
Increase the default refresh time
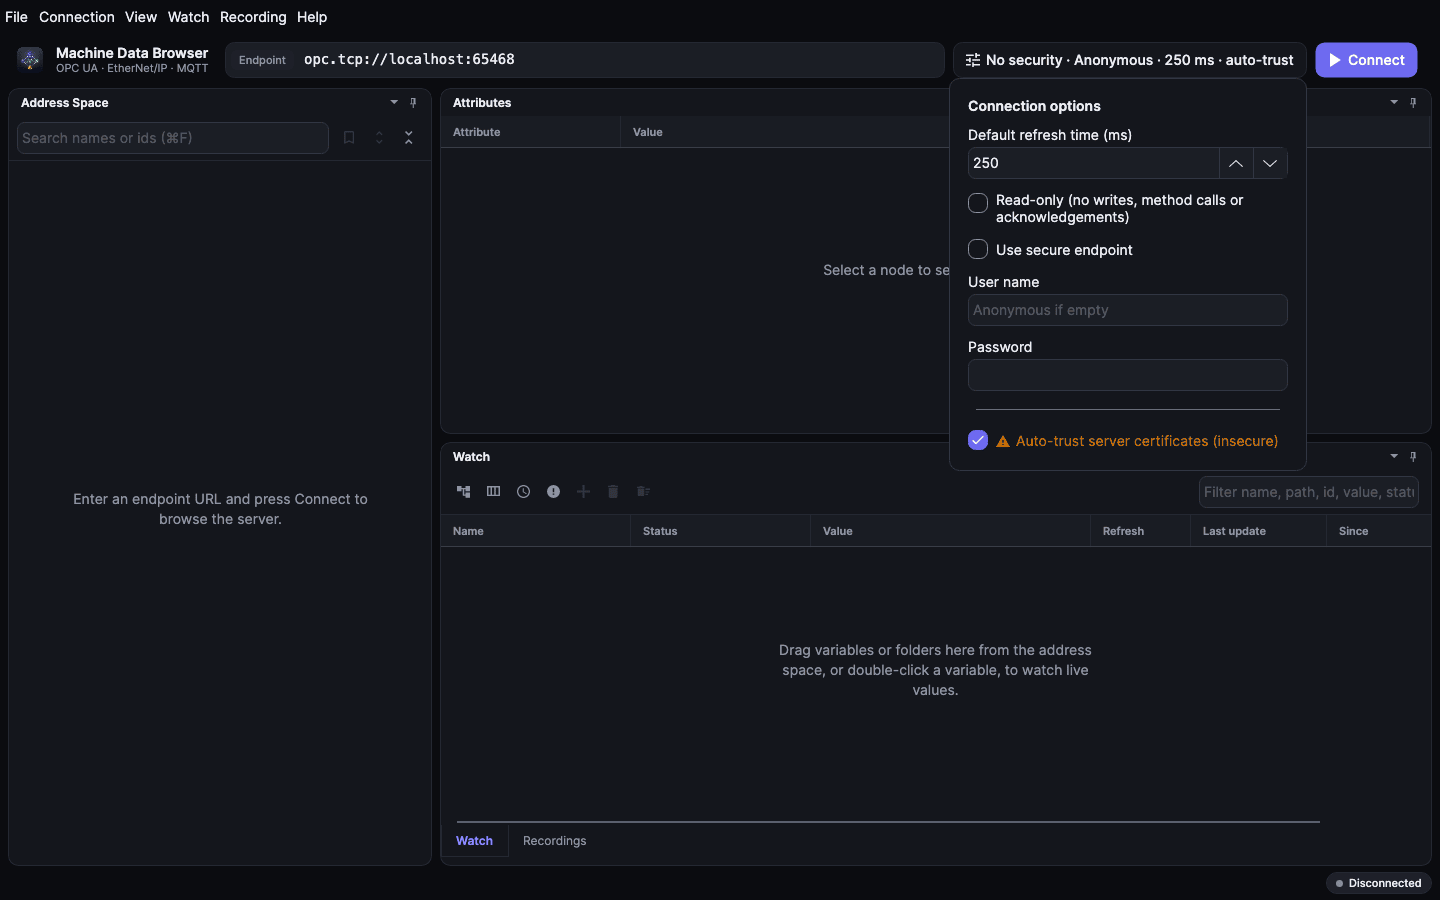[1236, 163]
